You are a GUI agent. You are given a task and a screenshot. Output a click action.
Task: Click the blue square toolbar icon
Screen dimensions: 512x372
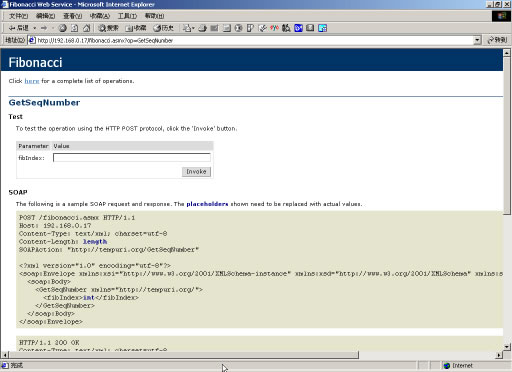298,28
